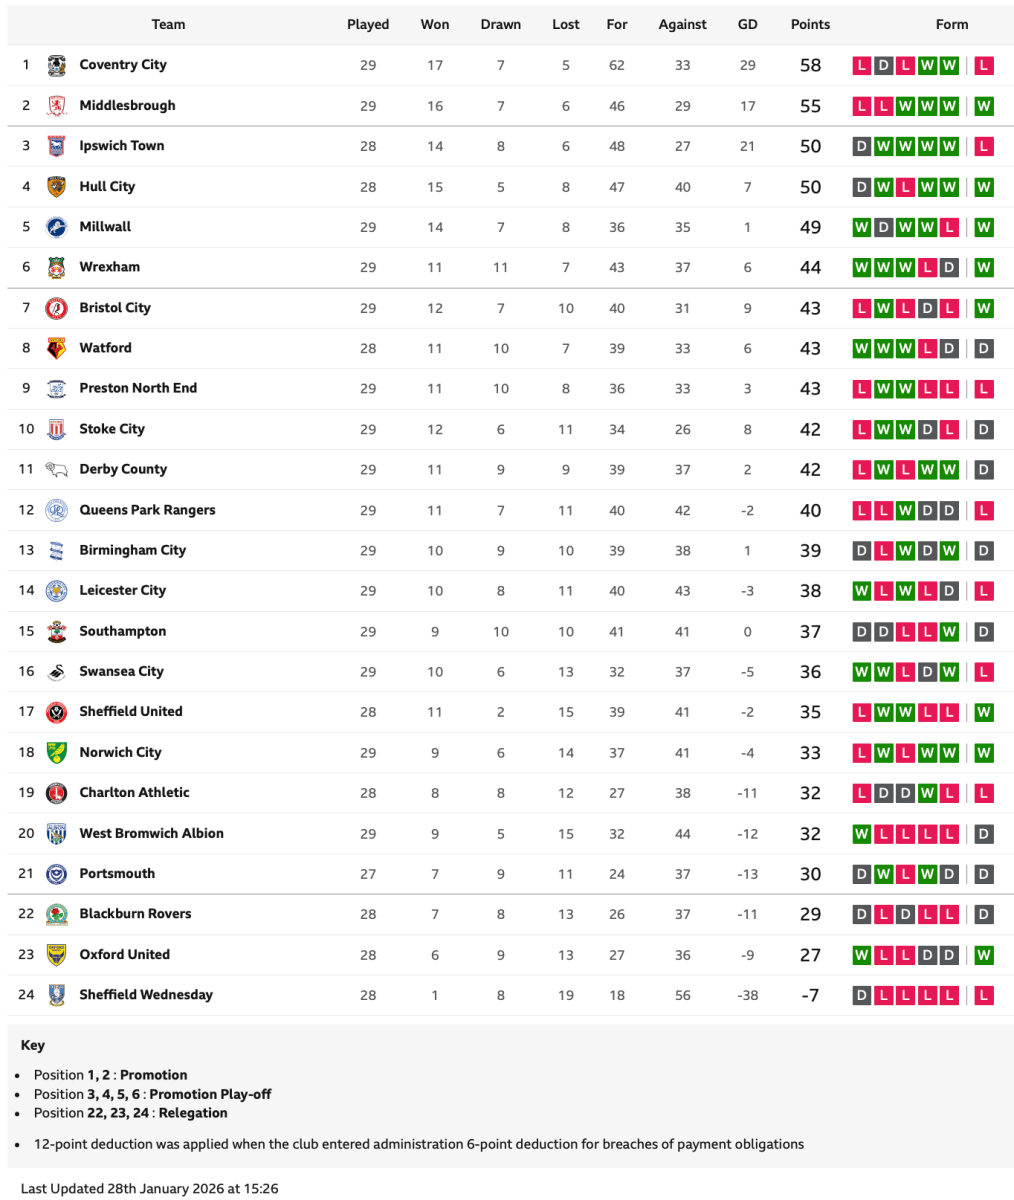Viewport: 1014px width, 1200px height.
Task: Click the Swansea City swan crest
Action: 56,672
